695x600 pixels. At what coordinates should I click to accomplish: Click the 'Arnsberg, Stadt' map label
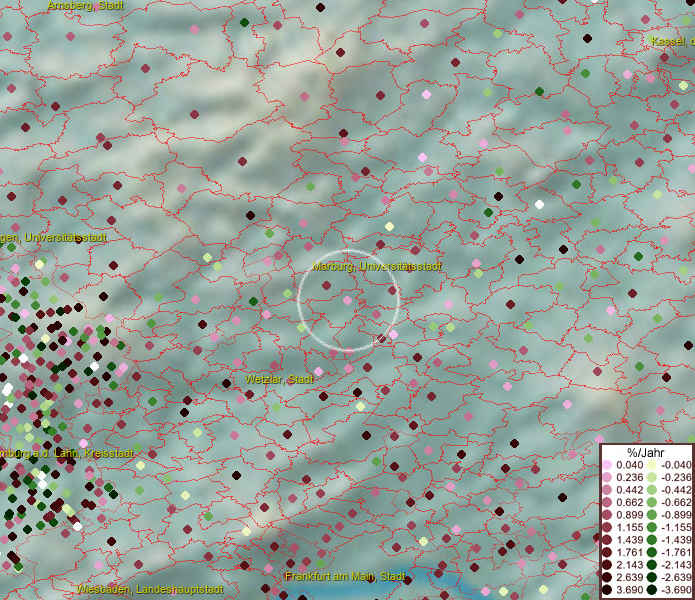85,6
